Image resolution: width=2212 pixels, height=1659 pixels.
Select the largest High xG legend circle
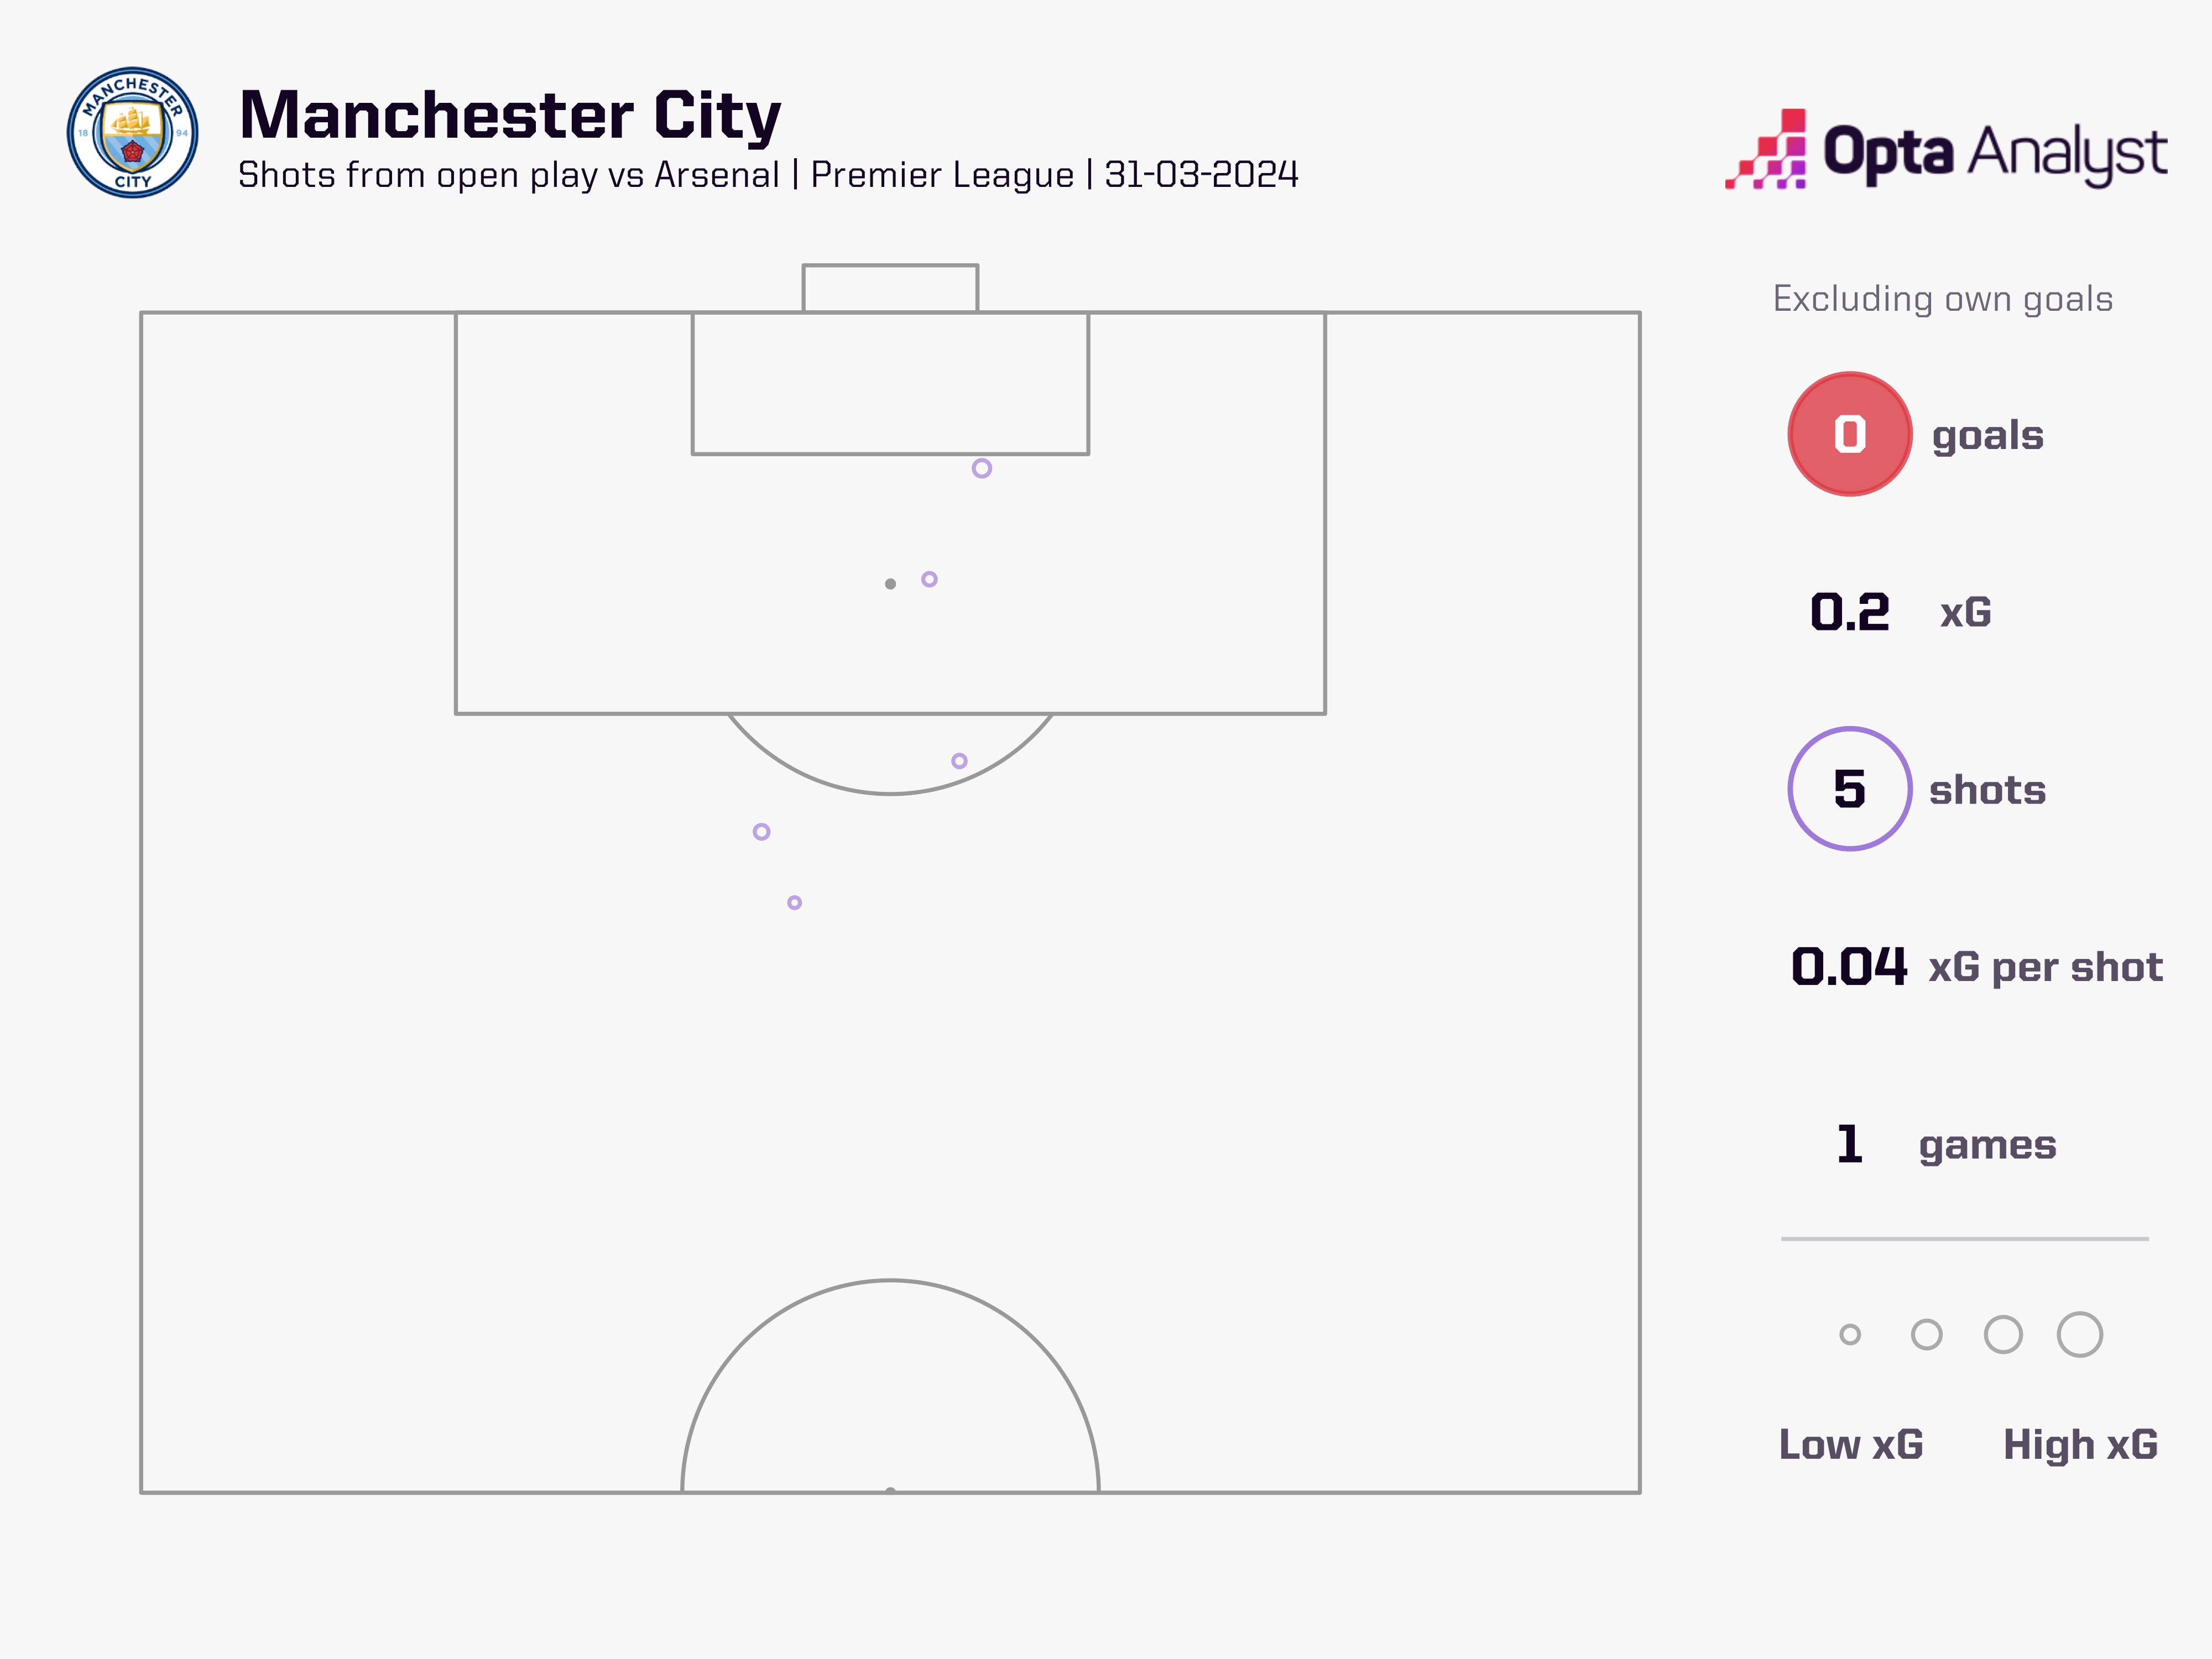pos(2080,1334)
